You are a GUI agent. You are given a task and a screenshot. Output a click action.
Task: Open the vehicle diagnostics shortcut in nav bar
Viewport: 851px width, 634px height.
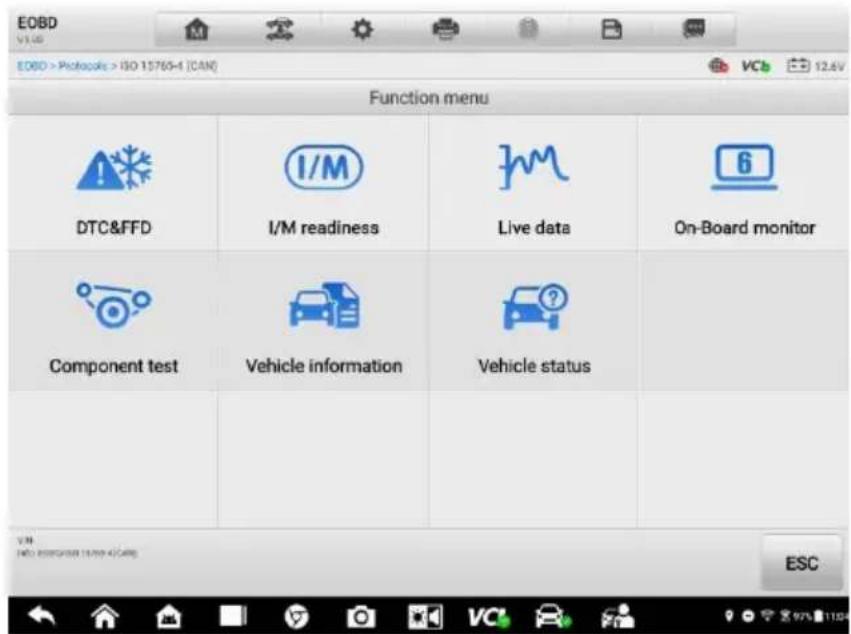[553, 617]
